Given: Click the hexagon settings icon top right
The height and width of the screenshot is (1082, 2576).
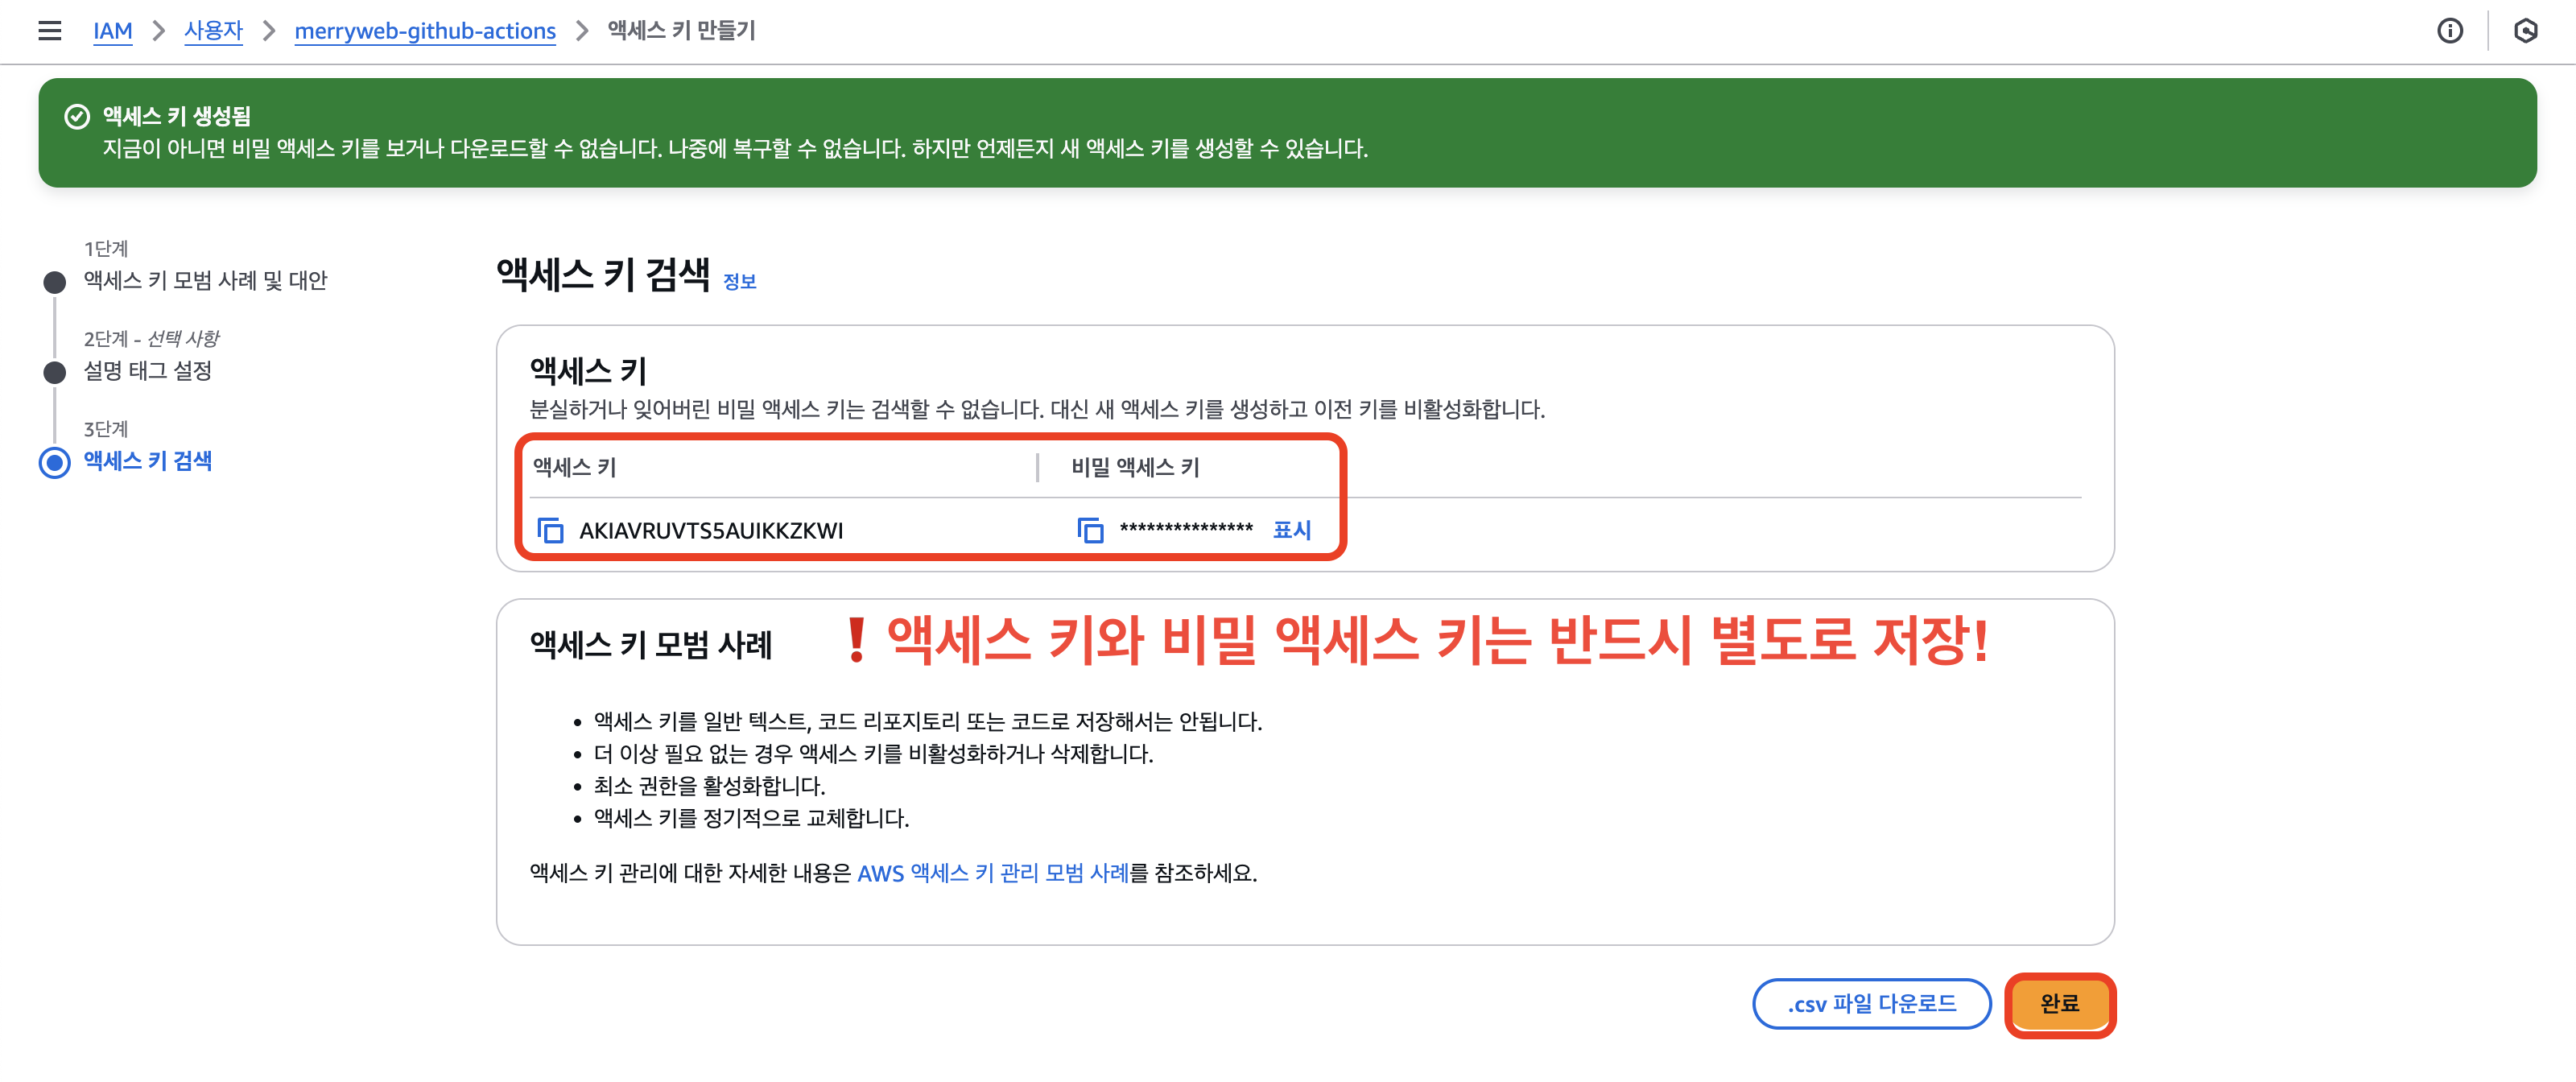Looking at the screenshot, I should pos(2525,31).
